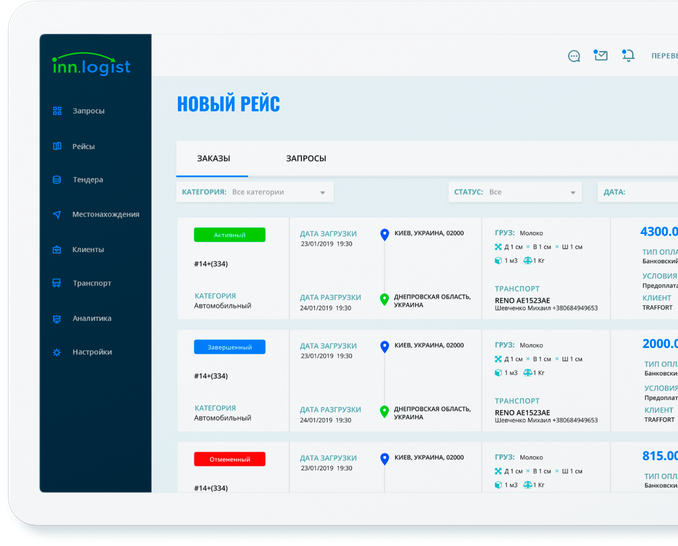
Task: Click green unloading pin in Активный order
Action: (384, 299)
